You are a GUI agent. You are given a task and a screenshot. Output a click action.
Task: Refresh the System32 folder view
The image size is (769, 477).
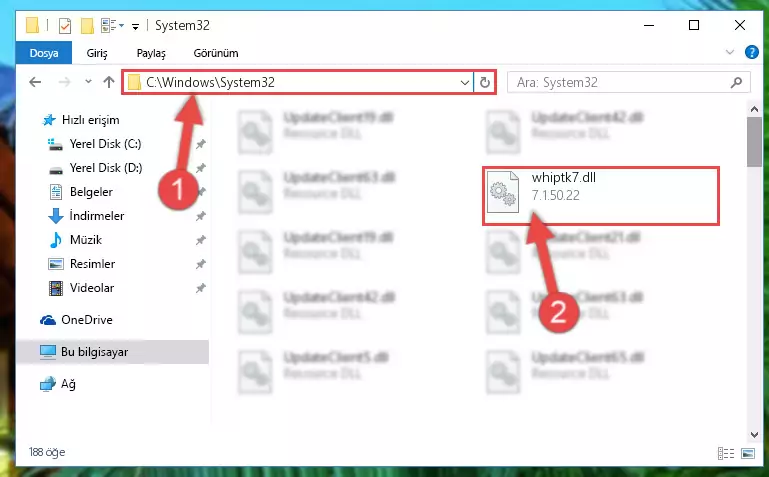(485, 82)
